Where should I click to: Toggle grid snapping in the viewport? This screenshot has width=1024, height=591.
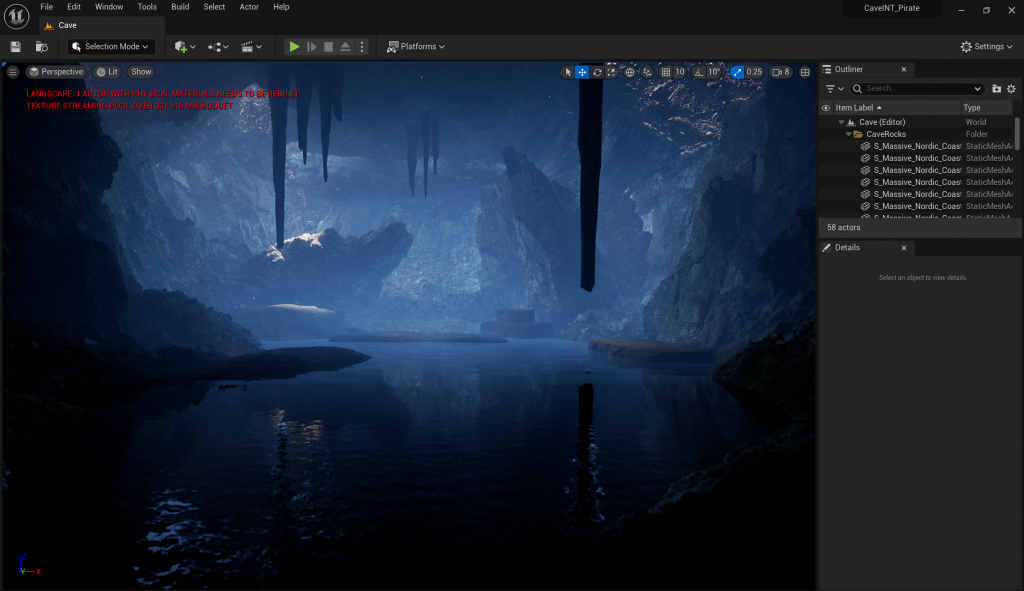tap(665, 72)
